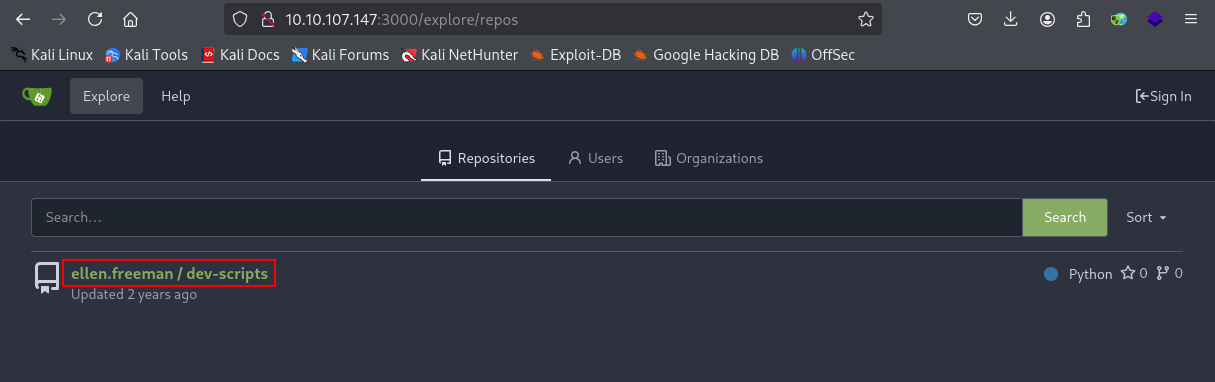Click the Sign In link
1215x382 pixels.
pyautogui.click(x=1163, y=96)
